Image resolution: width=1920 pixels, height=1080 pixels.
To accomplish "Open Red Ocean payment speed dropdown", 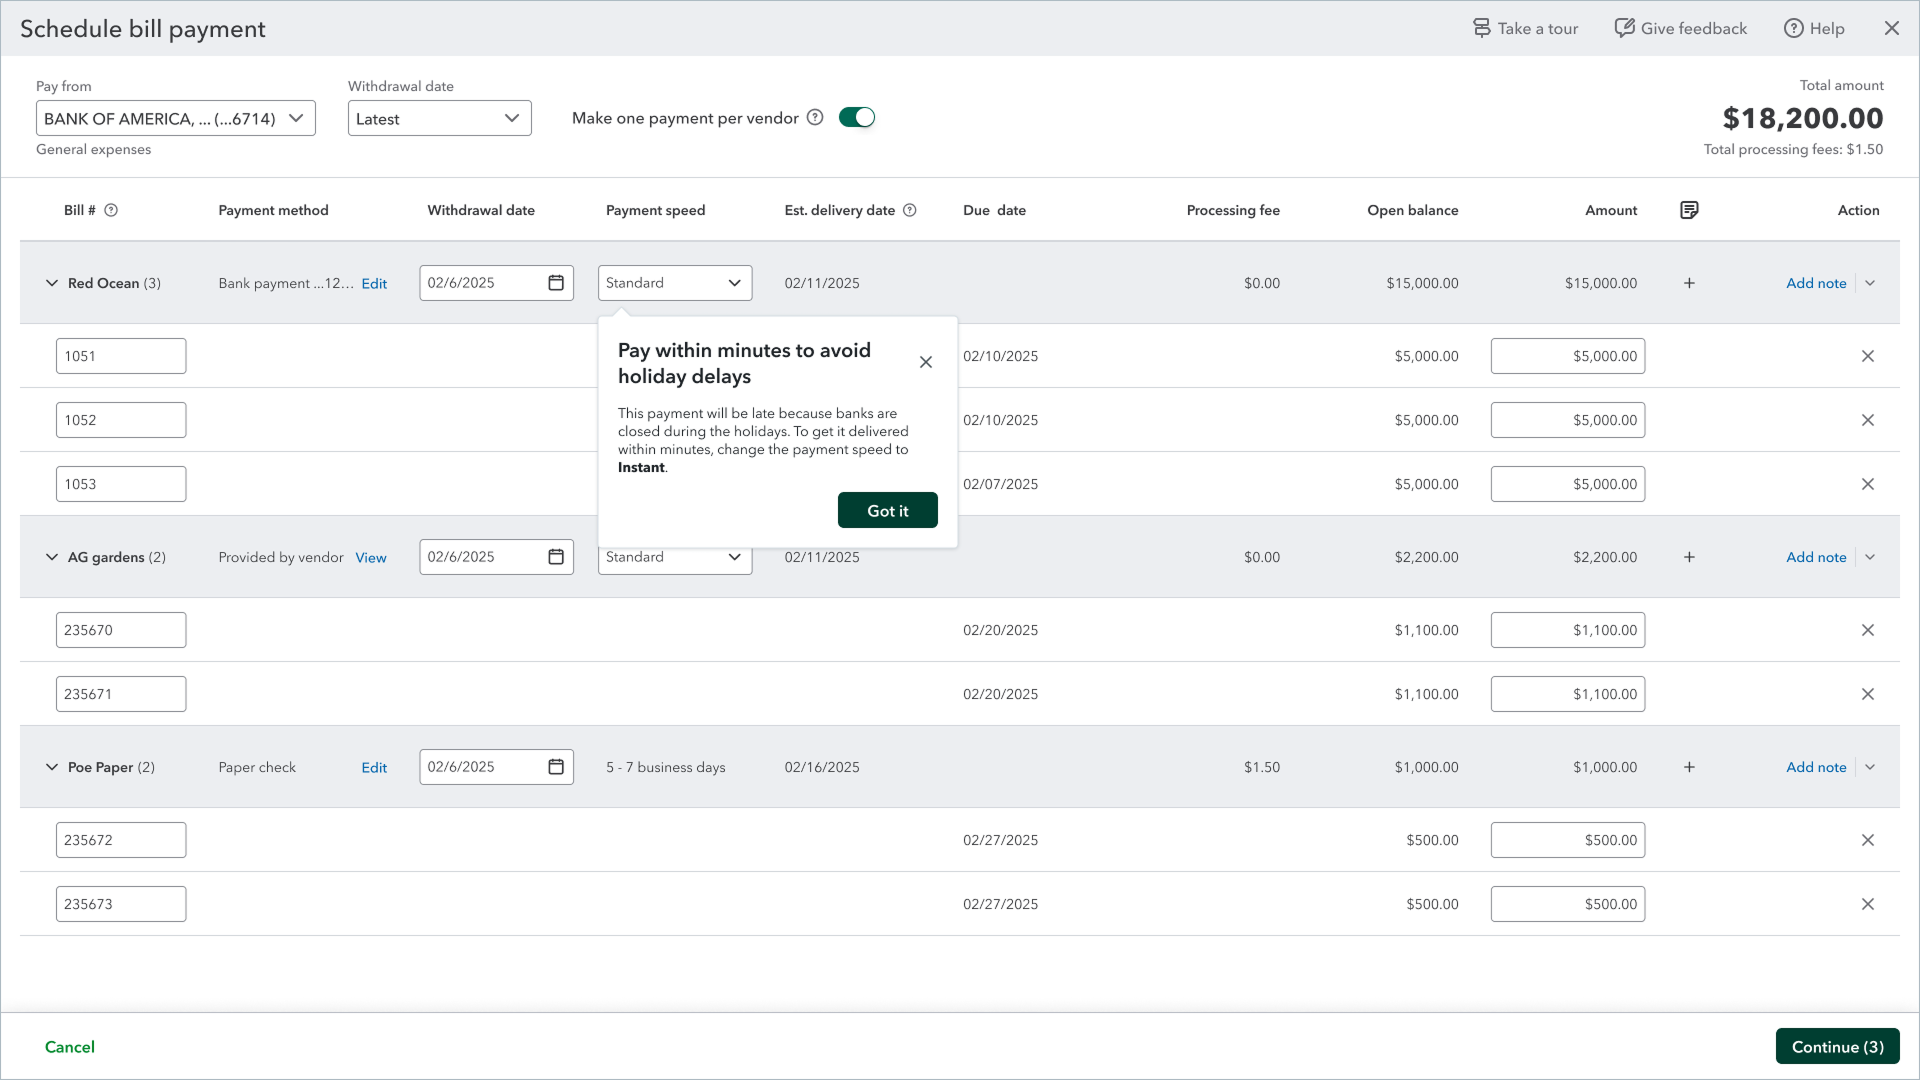I will 675,283.
